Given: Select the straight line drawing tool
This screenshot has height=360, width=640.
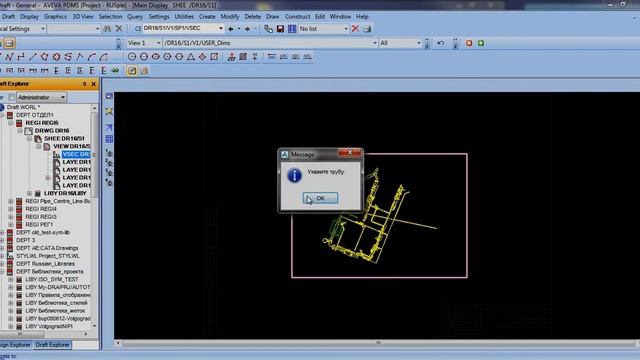Looking at the screenshot, I should (x=33, y=57).
